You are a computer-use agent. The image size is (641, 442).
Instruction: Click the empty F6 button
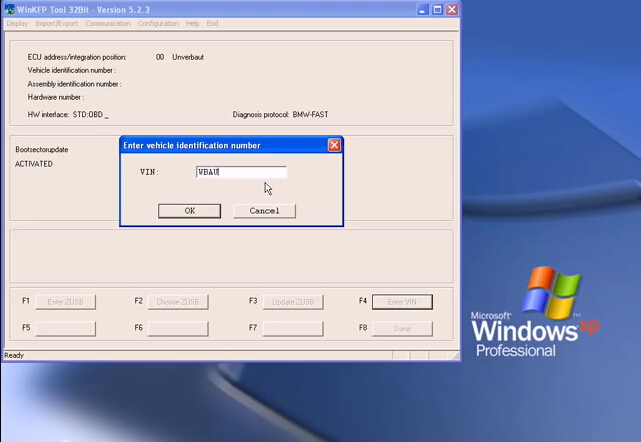tap(178, 329)
